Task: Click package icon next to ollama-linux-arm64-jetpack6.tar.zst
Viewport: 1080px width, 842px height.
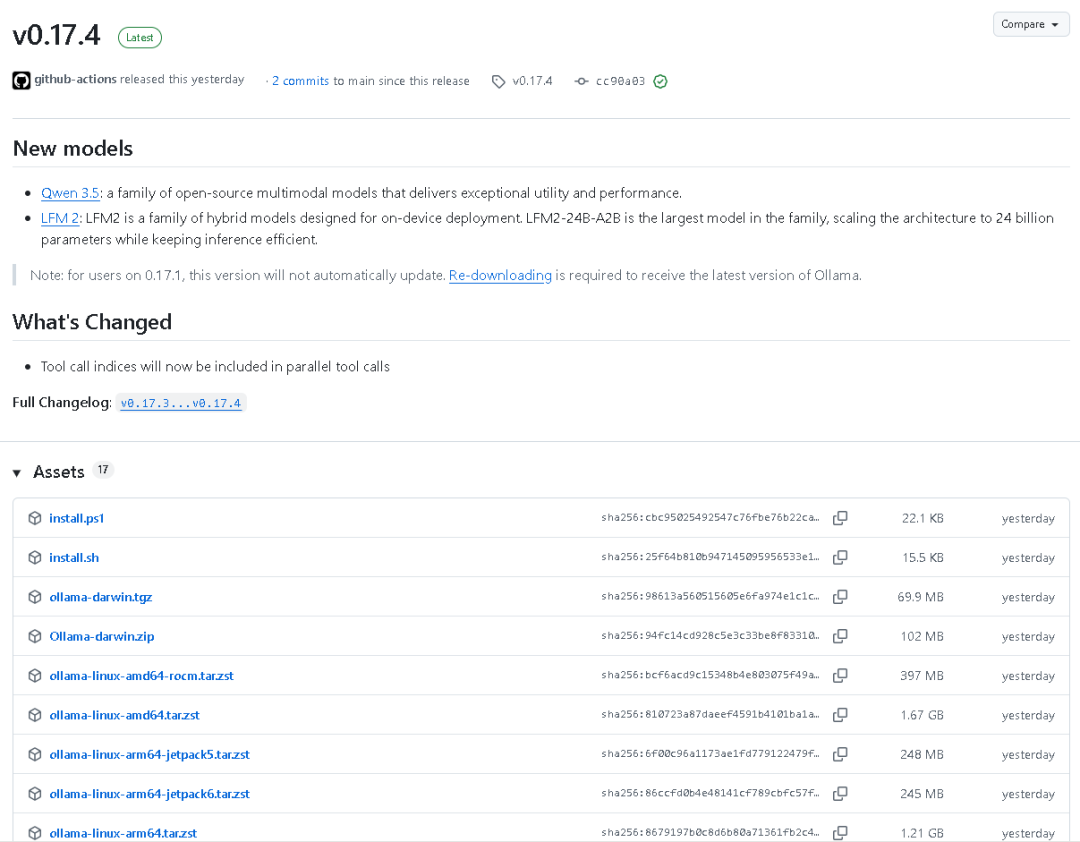Action: [34, 794]
